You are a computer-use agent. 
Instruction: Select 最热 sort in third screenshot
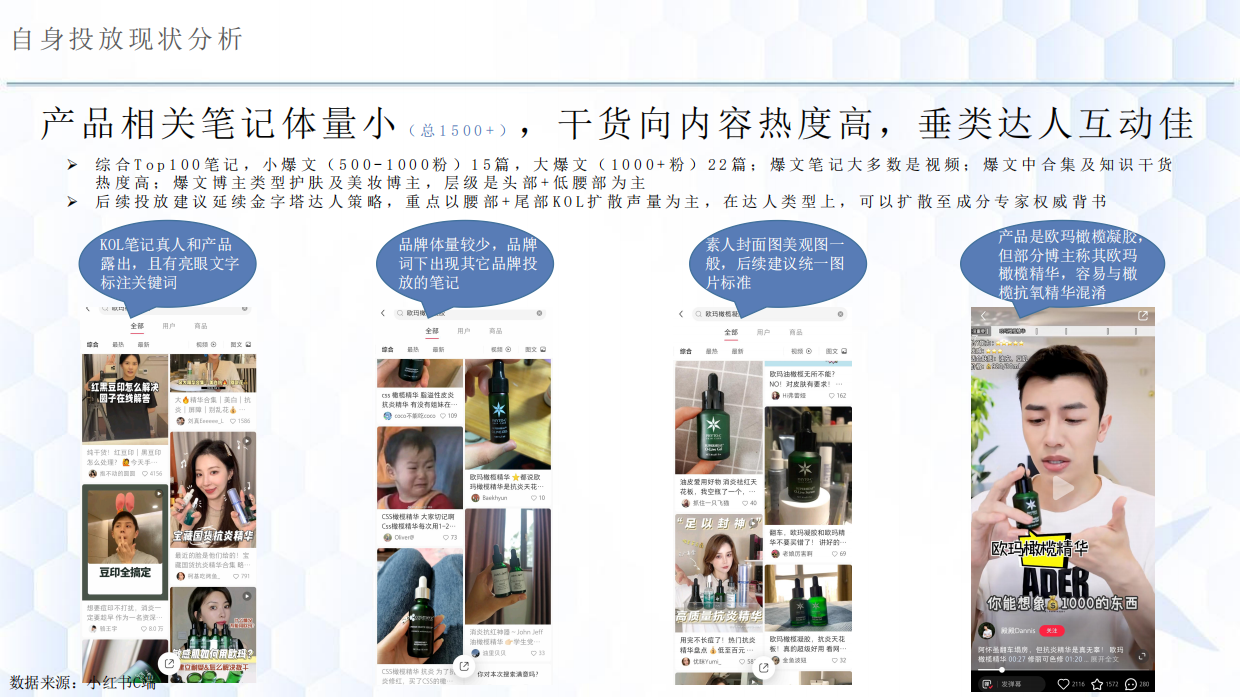[x=712, y=351]
